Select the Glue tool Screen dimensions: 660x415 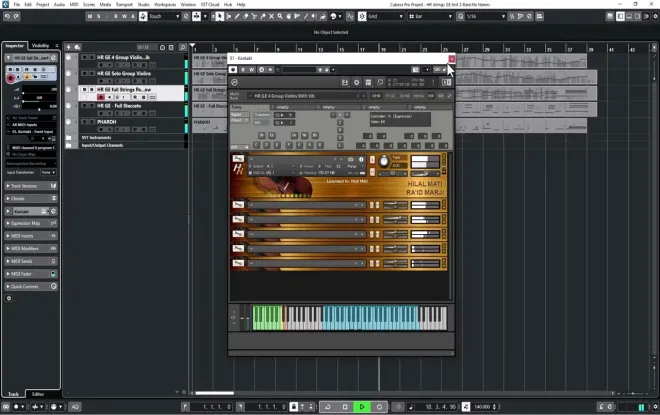click(x=263, y=16)
